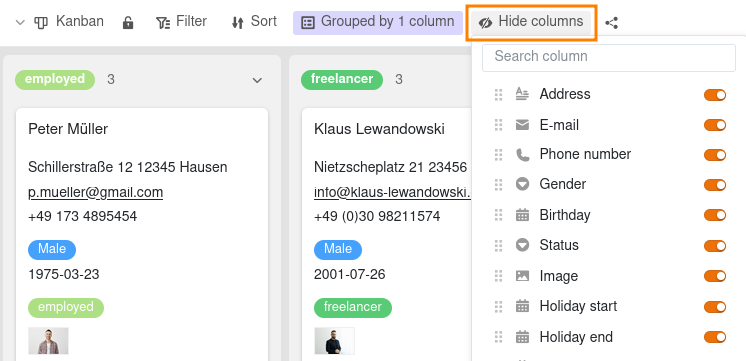This screenshot has height=361, width=746.
Task: Click the calendar icon next to Holiday start
Action: tap(522, 306)
